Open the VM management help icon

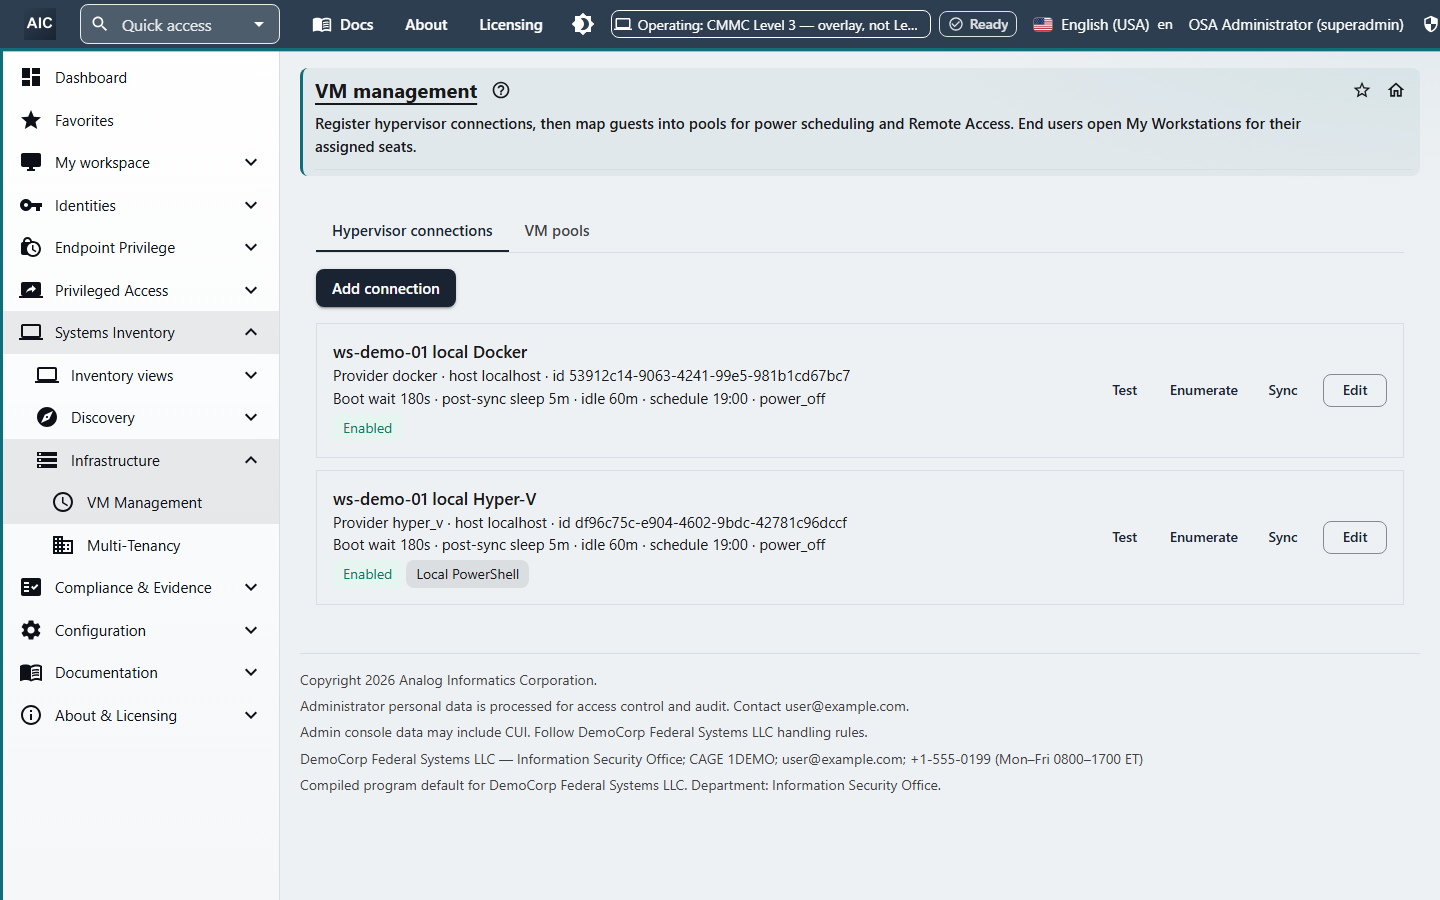point(501,90)
